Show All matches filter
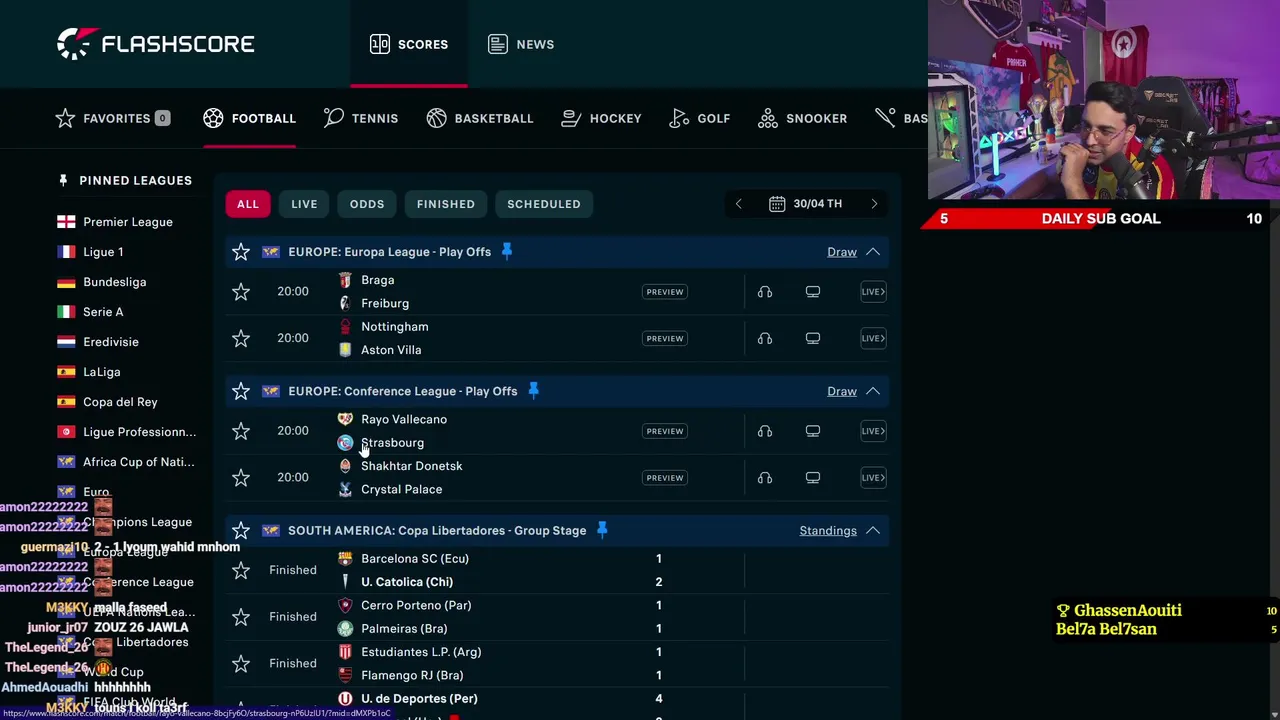1280x720 pixels. 247,204
